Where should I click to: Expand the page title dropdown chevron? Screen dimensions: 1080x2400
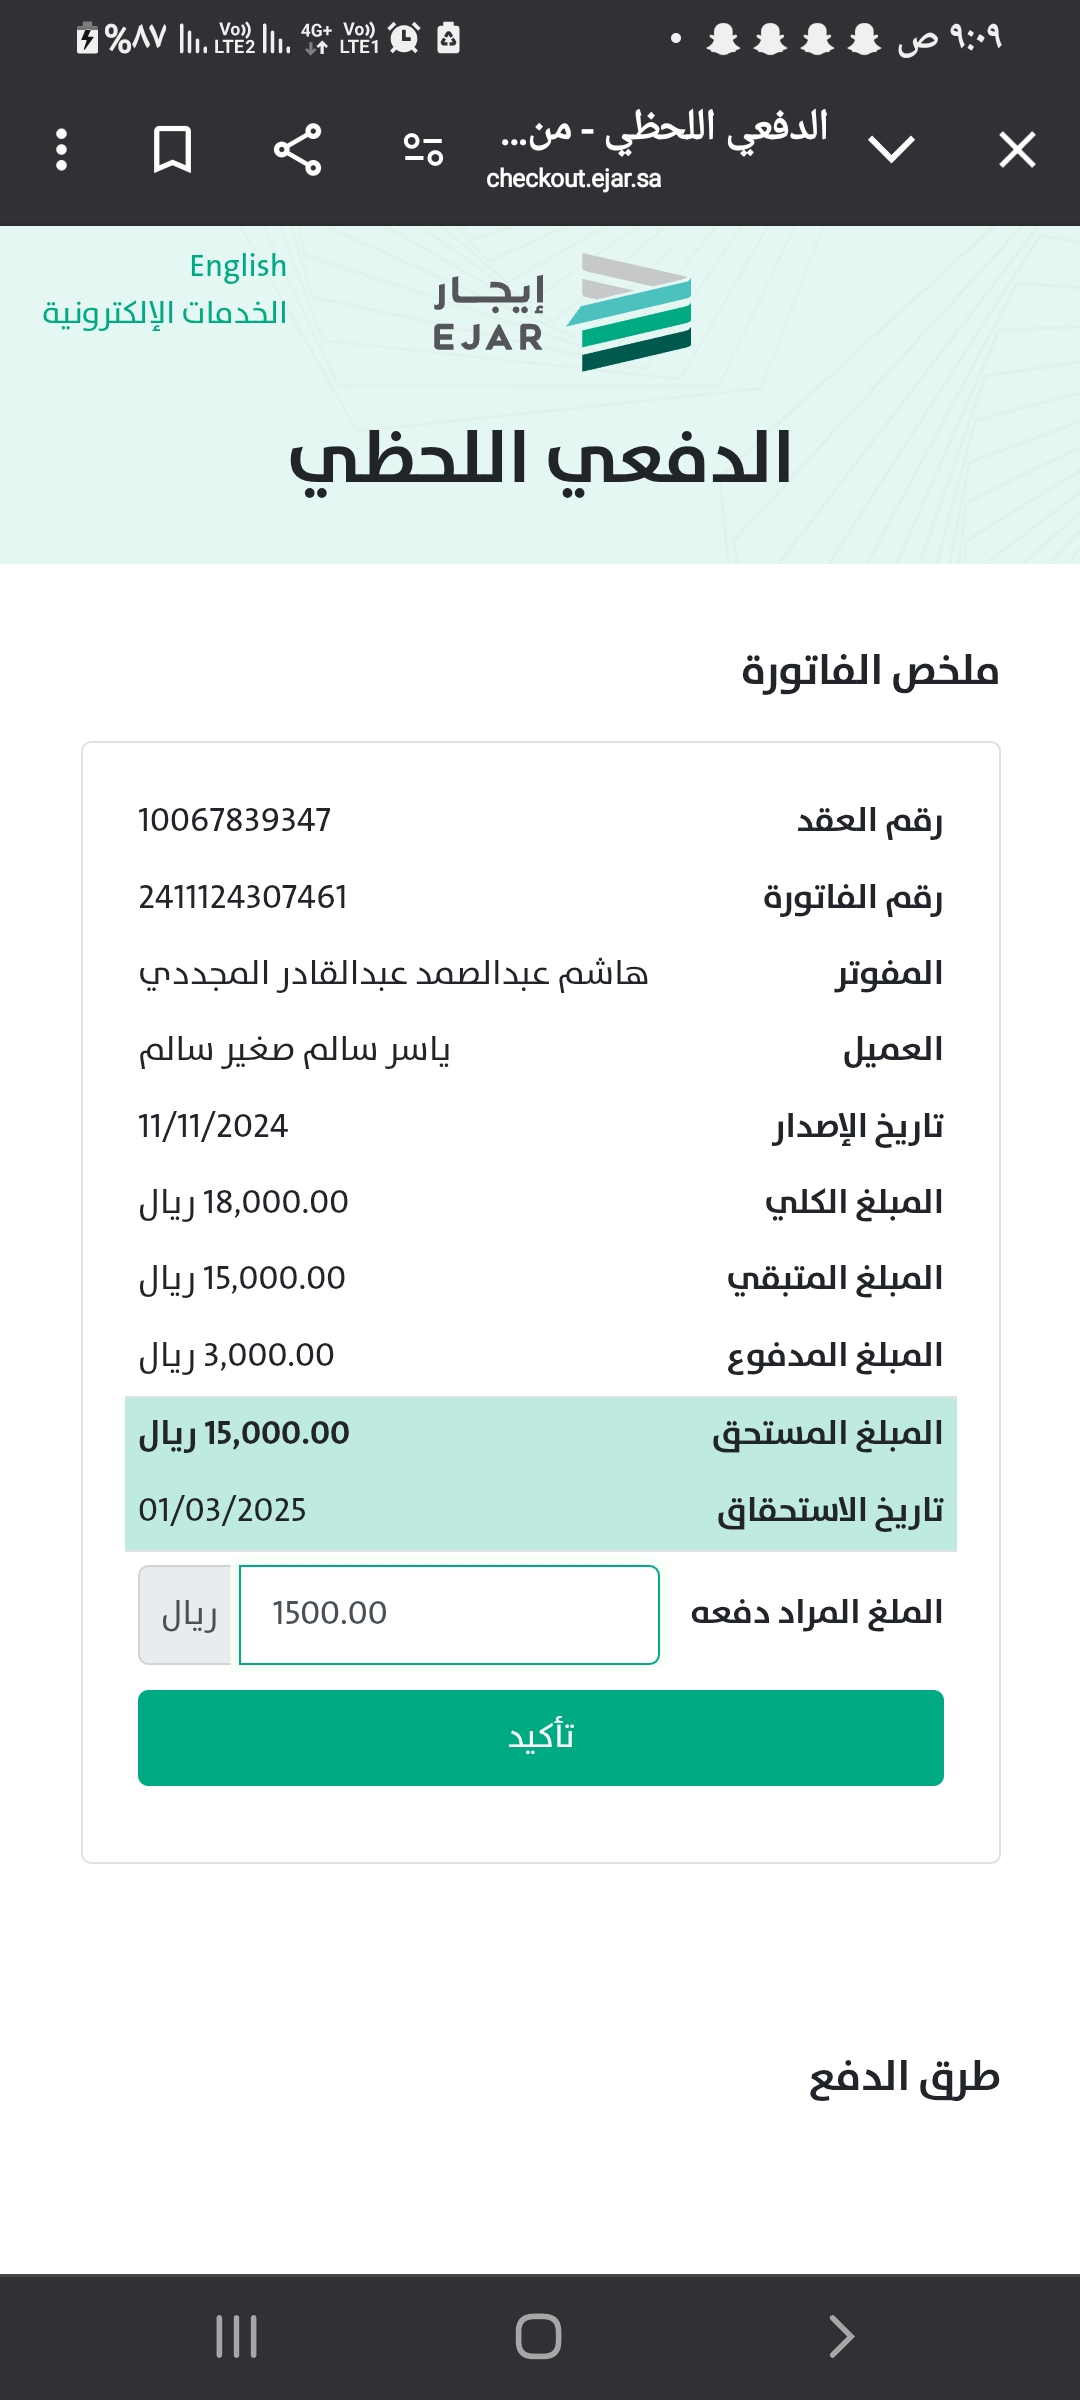pyautogui.click(x=891, y=150)
